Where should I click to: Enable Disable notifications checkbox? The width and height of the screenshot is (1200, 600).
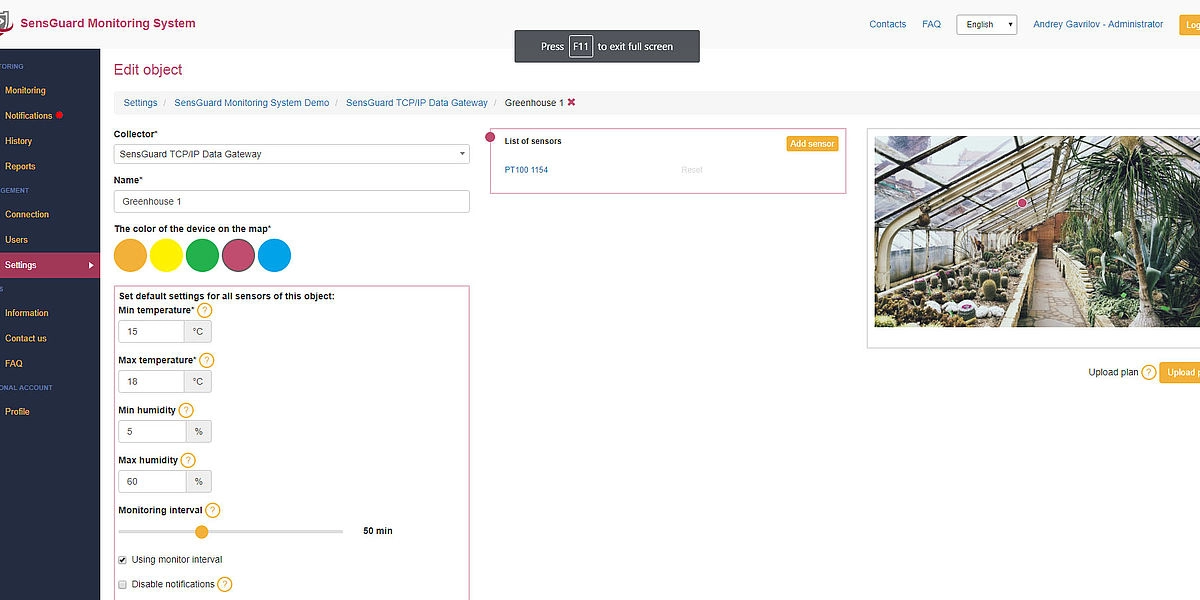point(123,584)
